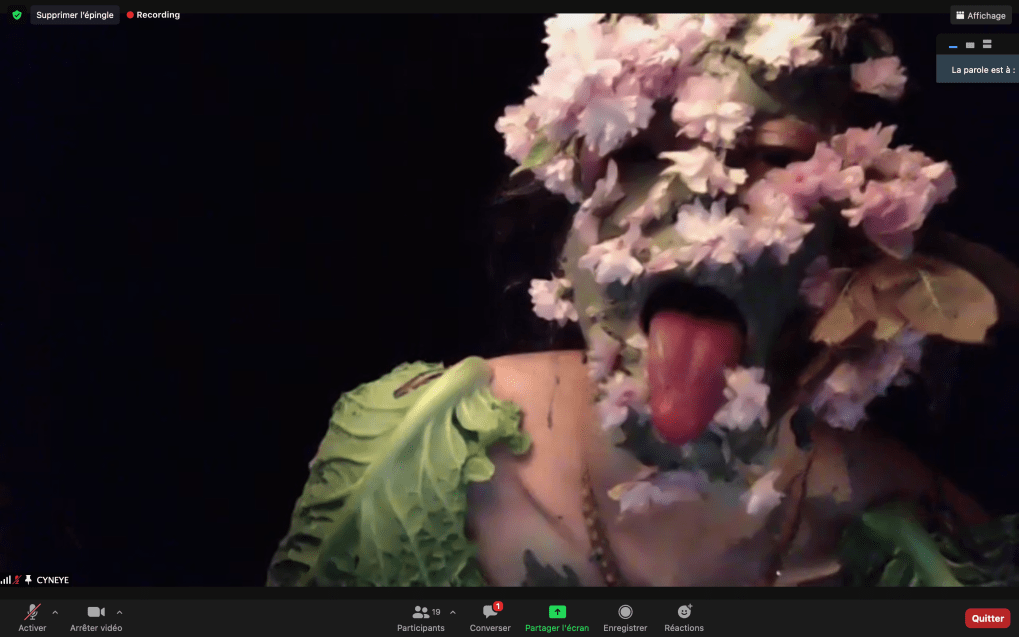Switch thumbnail panel to single-speaker view
This screenshot has width=1019, height=637.
click(970, 45)
